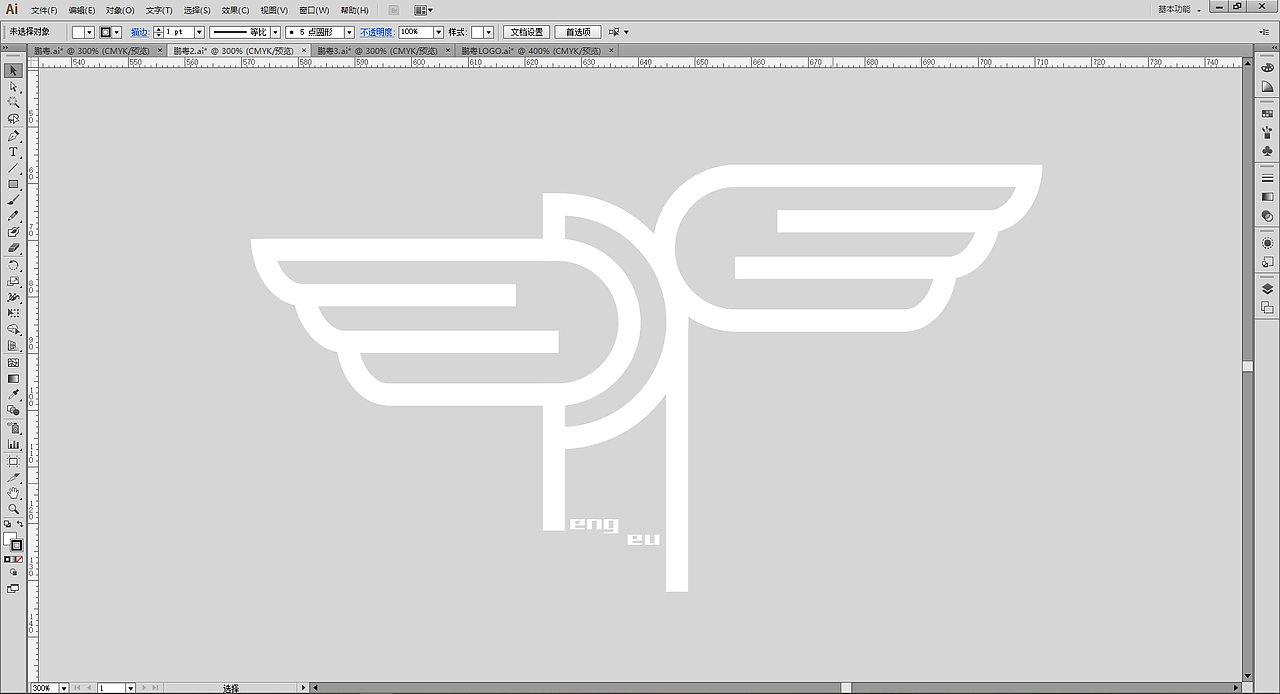Viewport: 1280px width, 694px height.
Task: Select the Scale tool
Action: pyautogui.click(x=13, y=281)
